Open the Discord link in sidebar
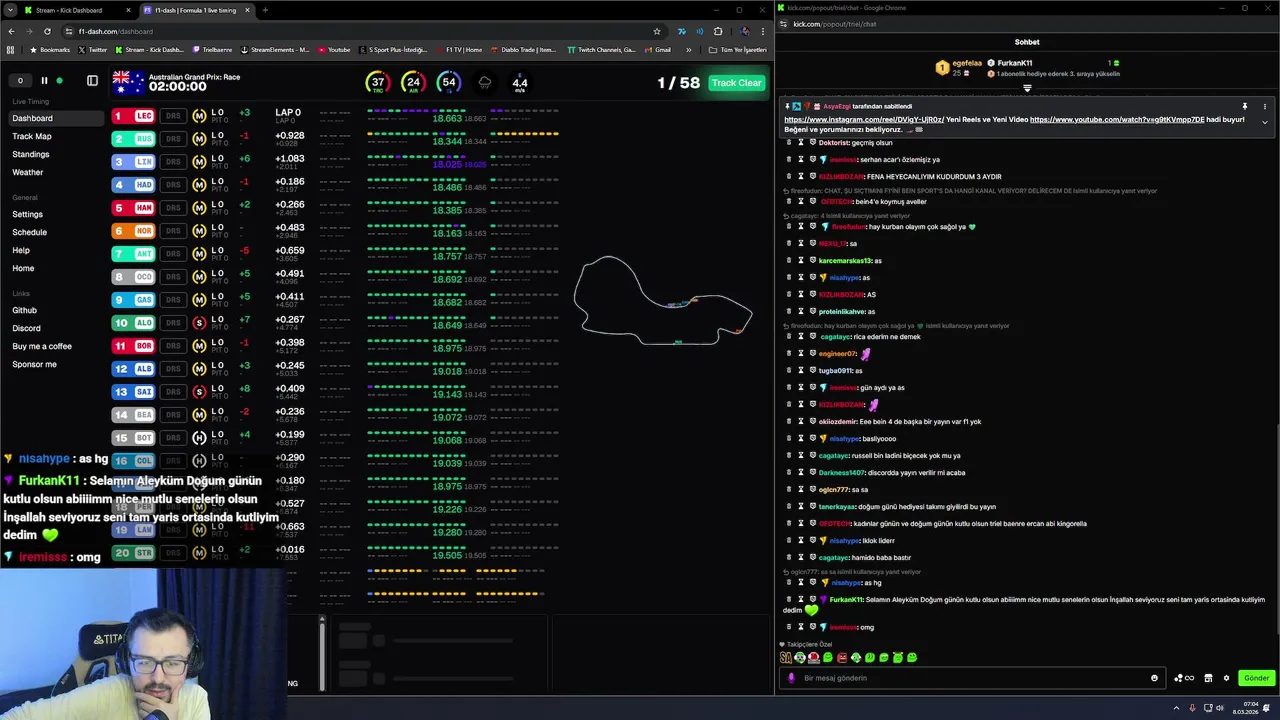Screen dimensions: 1280x720 [27, 328]
